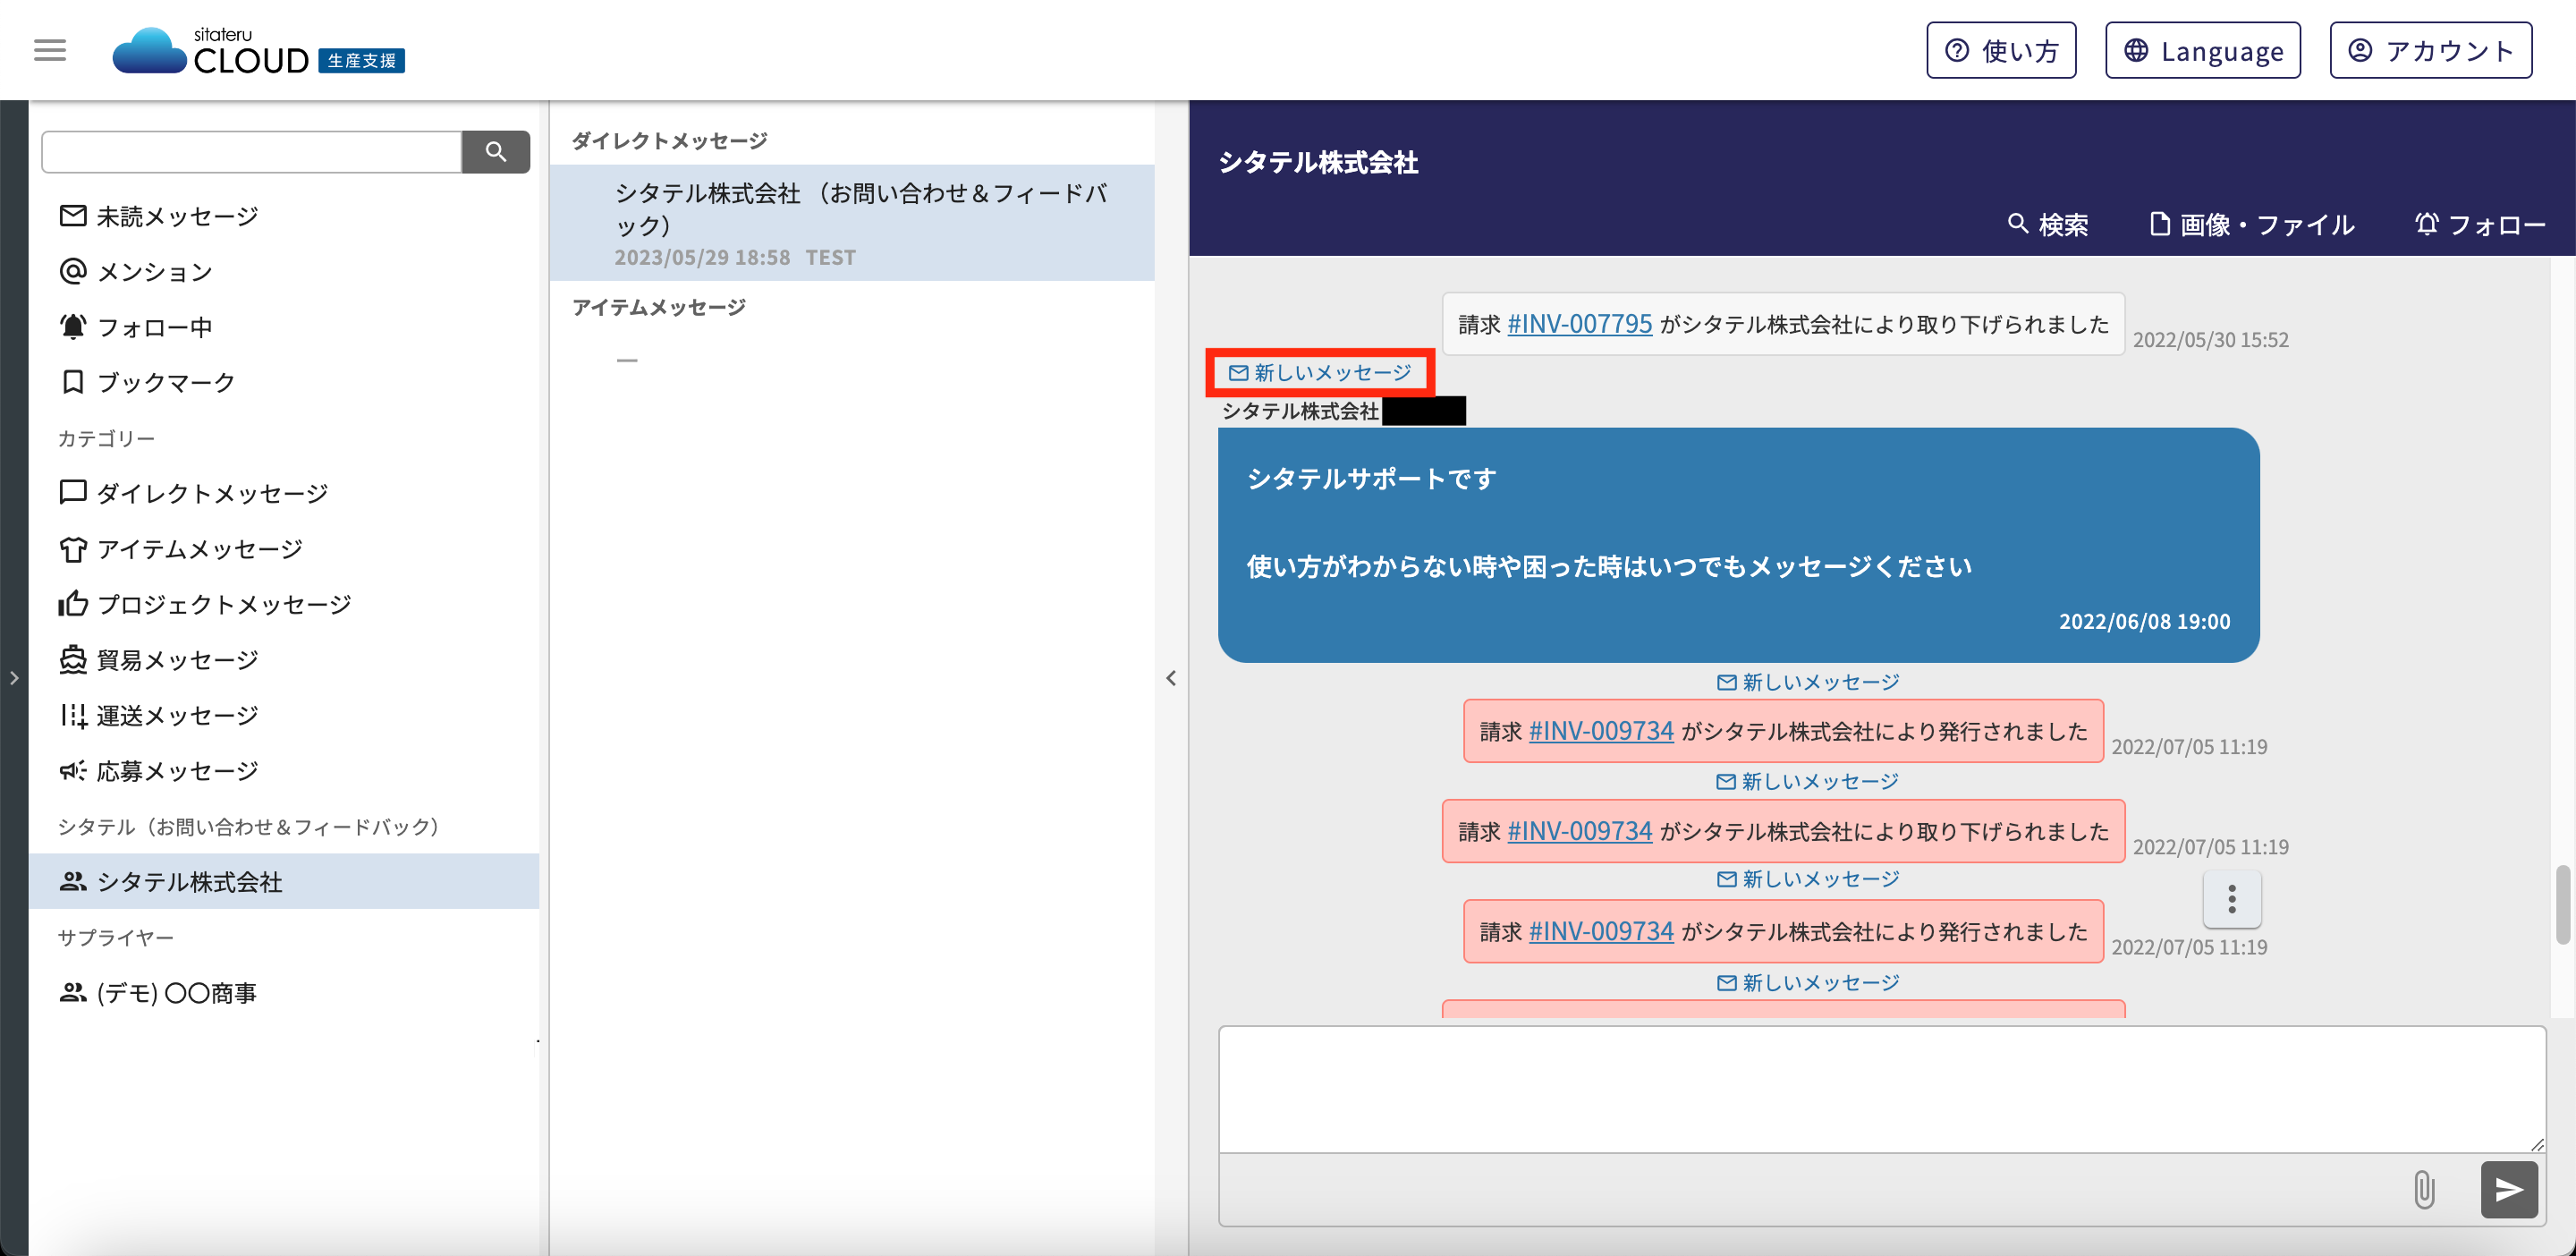Select アイテムメッセージ category in sidebar

pos(285,549)
